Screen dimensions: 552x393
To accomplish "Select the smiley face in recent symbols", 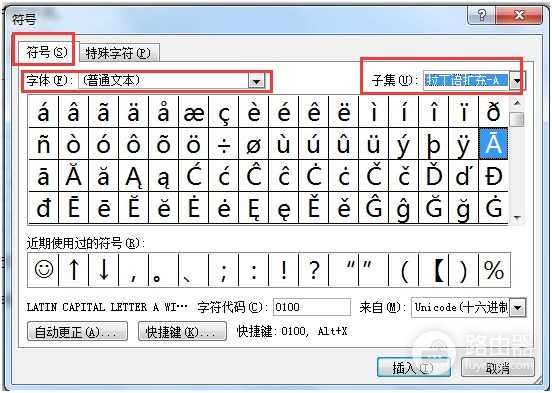I will pyautogui.click(x=44, y=270).
